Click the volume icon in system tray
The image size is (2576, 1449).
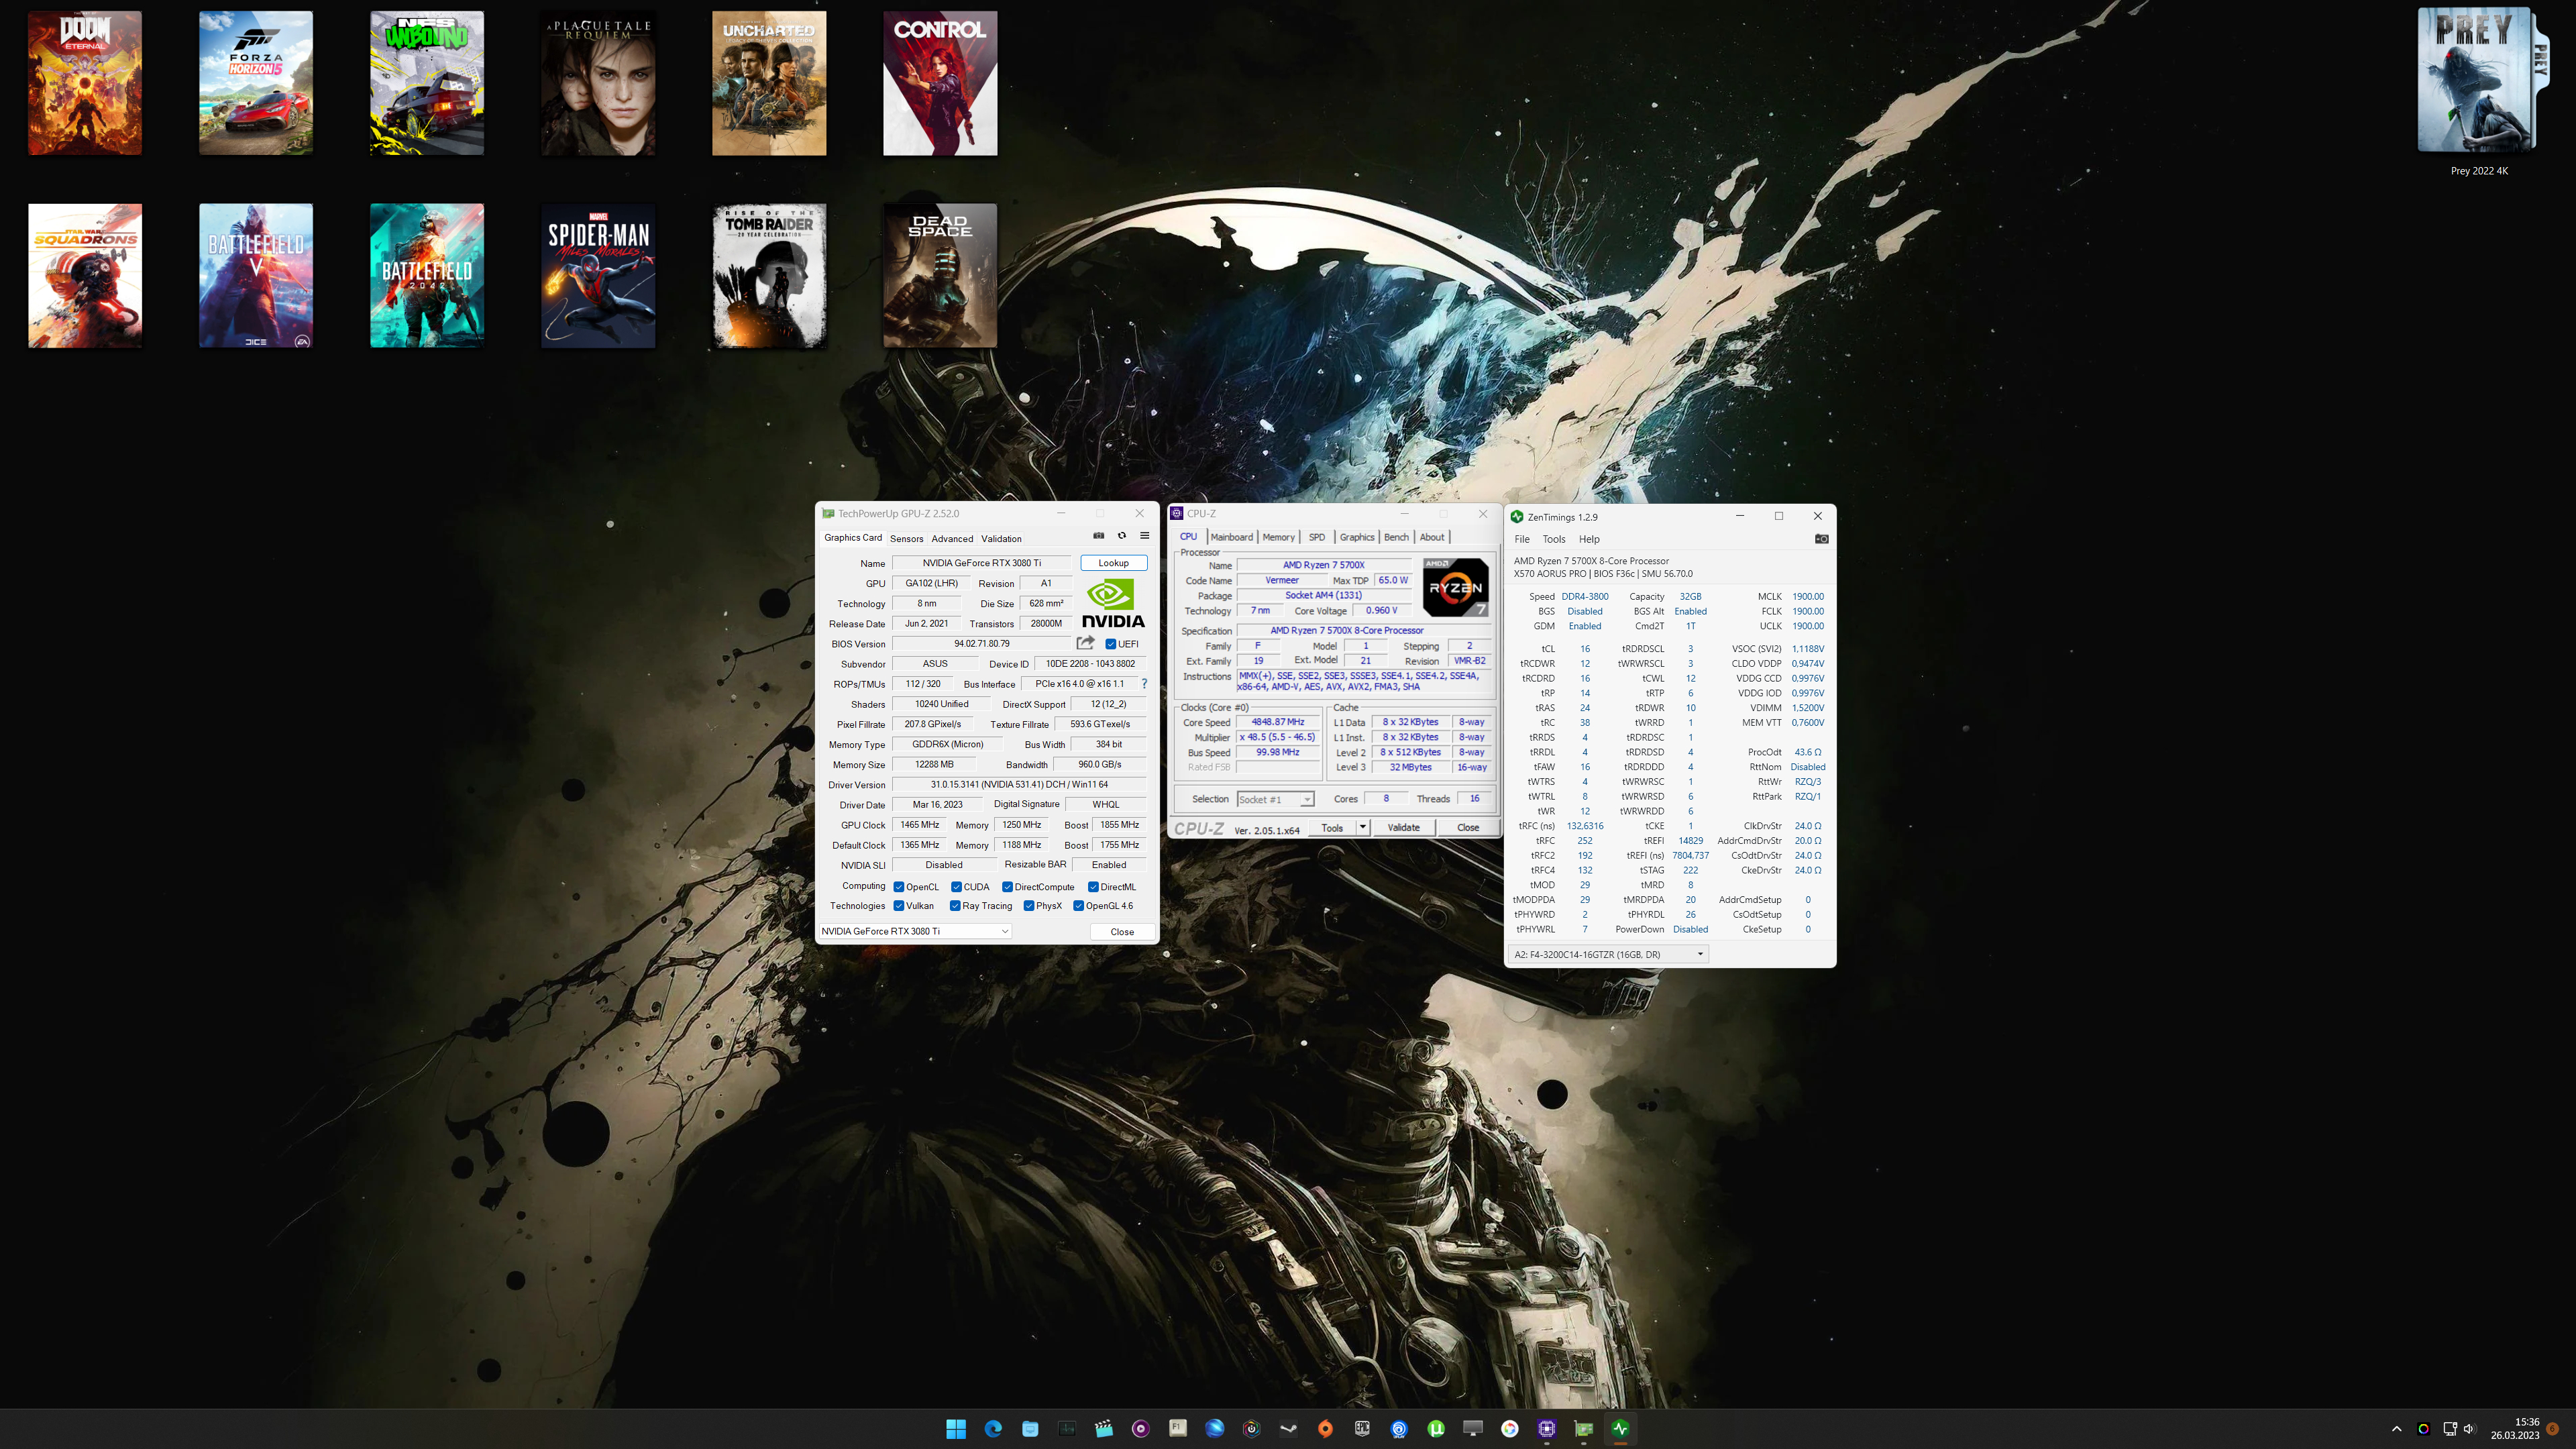(x=2469, y=1429)
